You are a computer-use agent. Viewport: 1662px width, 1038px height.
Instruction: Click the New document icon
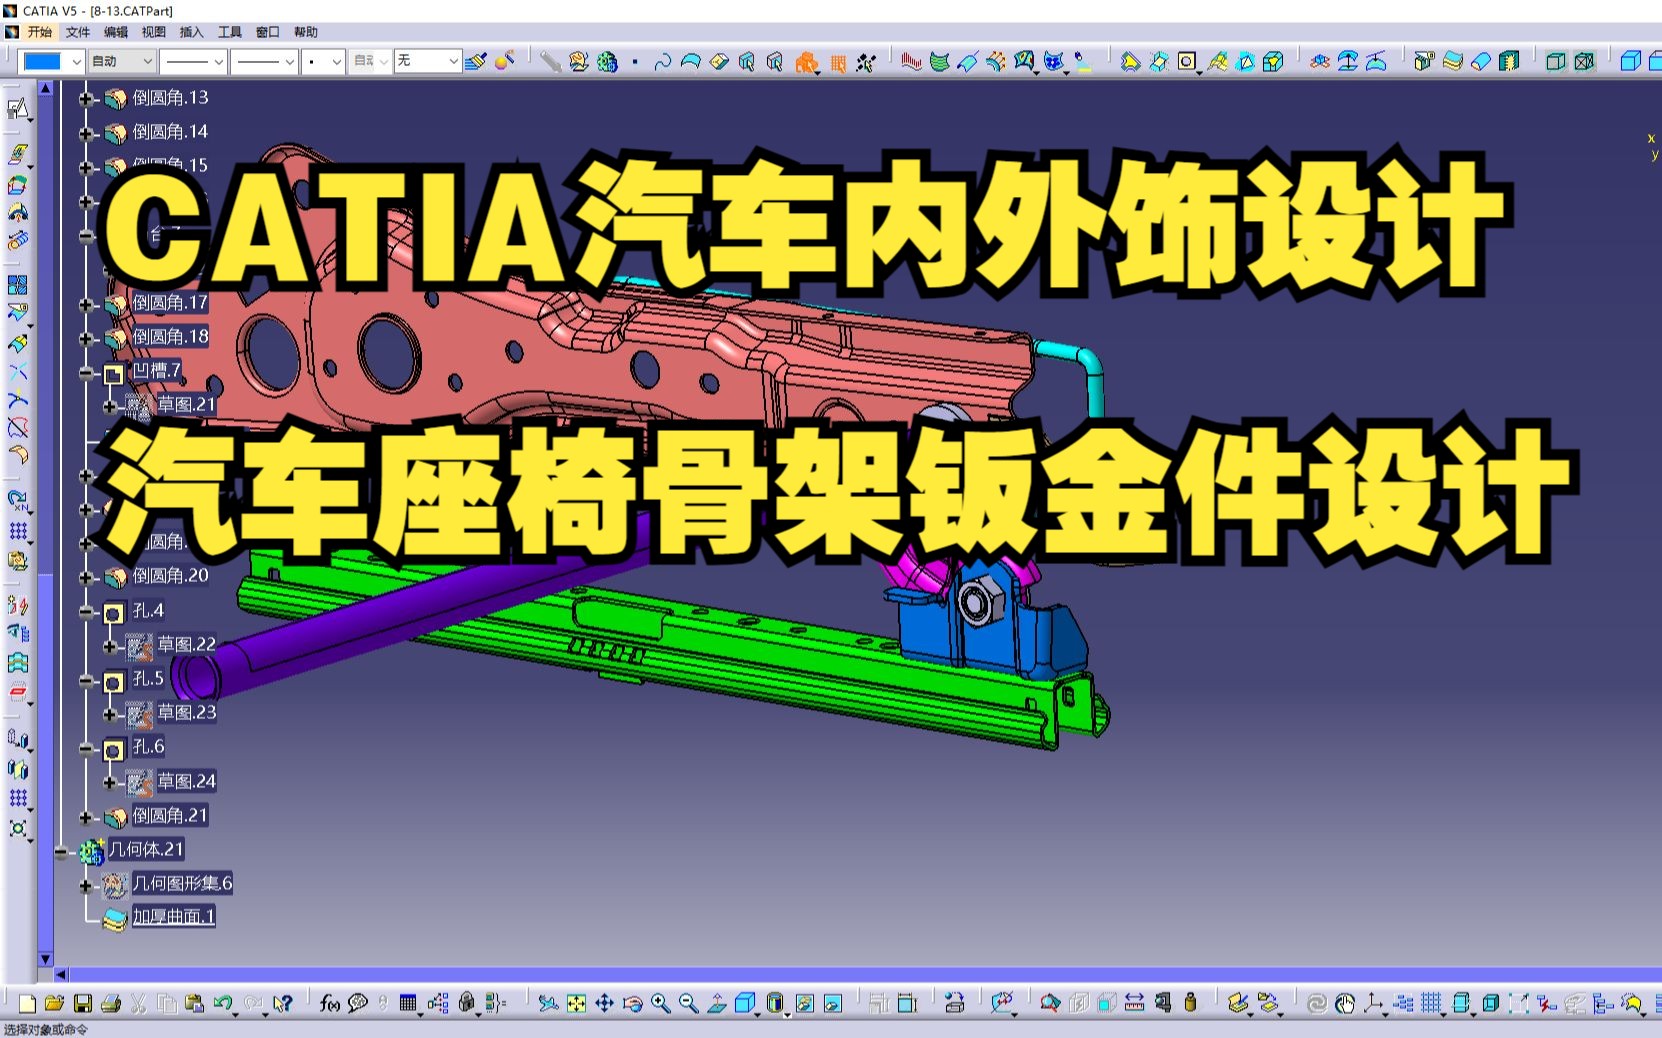tap(27, 1003)
